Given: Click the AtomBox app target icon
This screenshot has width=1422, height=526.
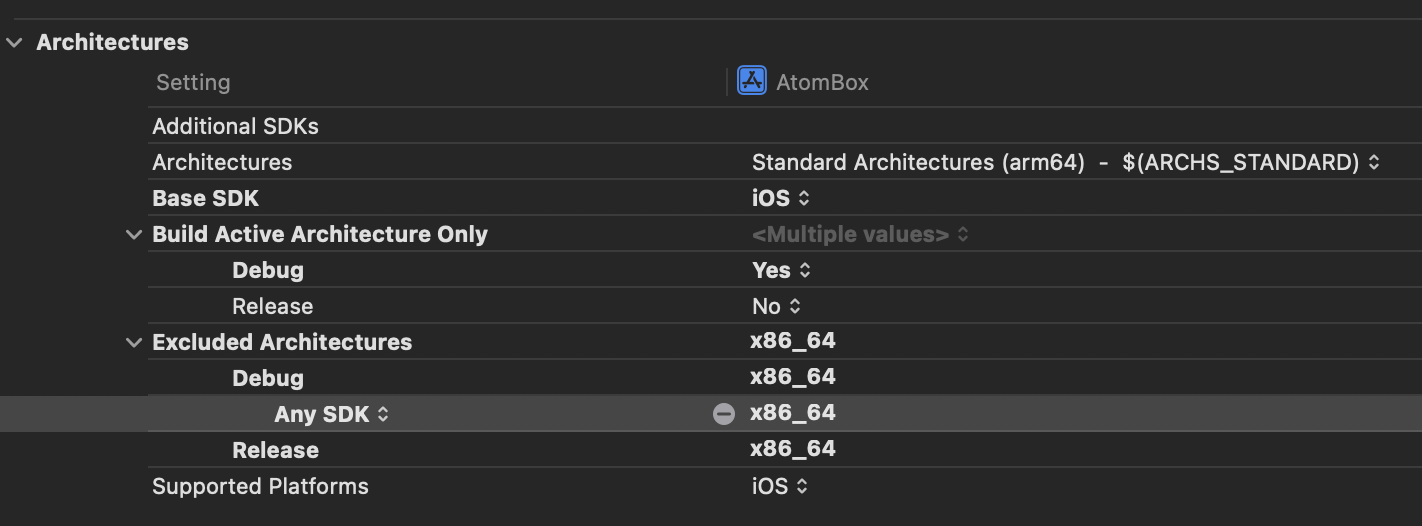Looking at the screenshot, I should point(751,81).
